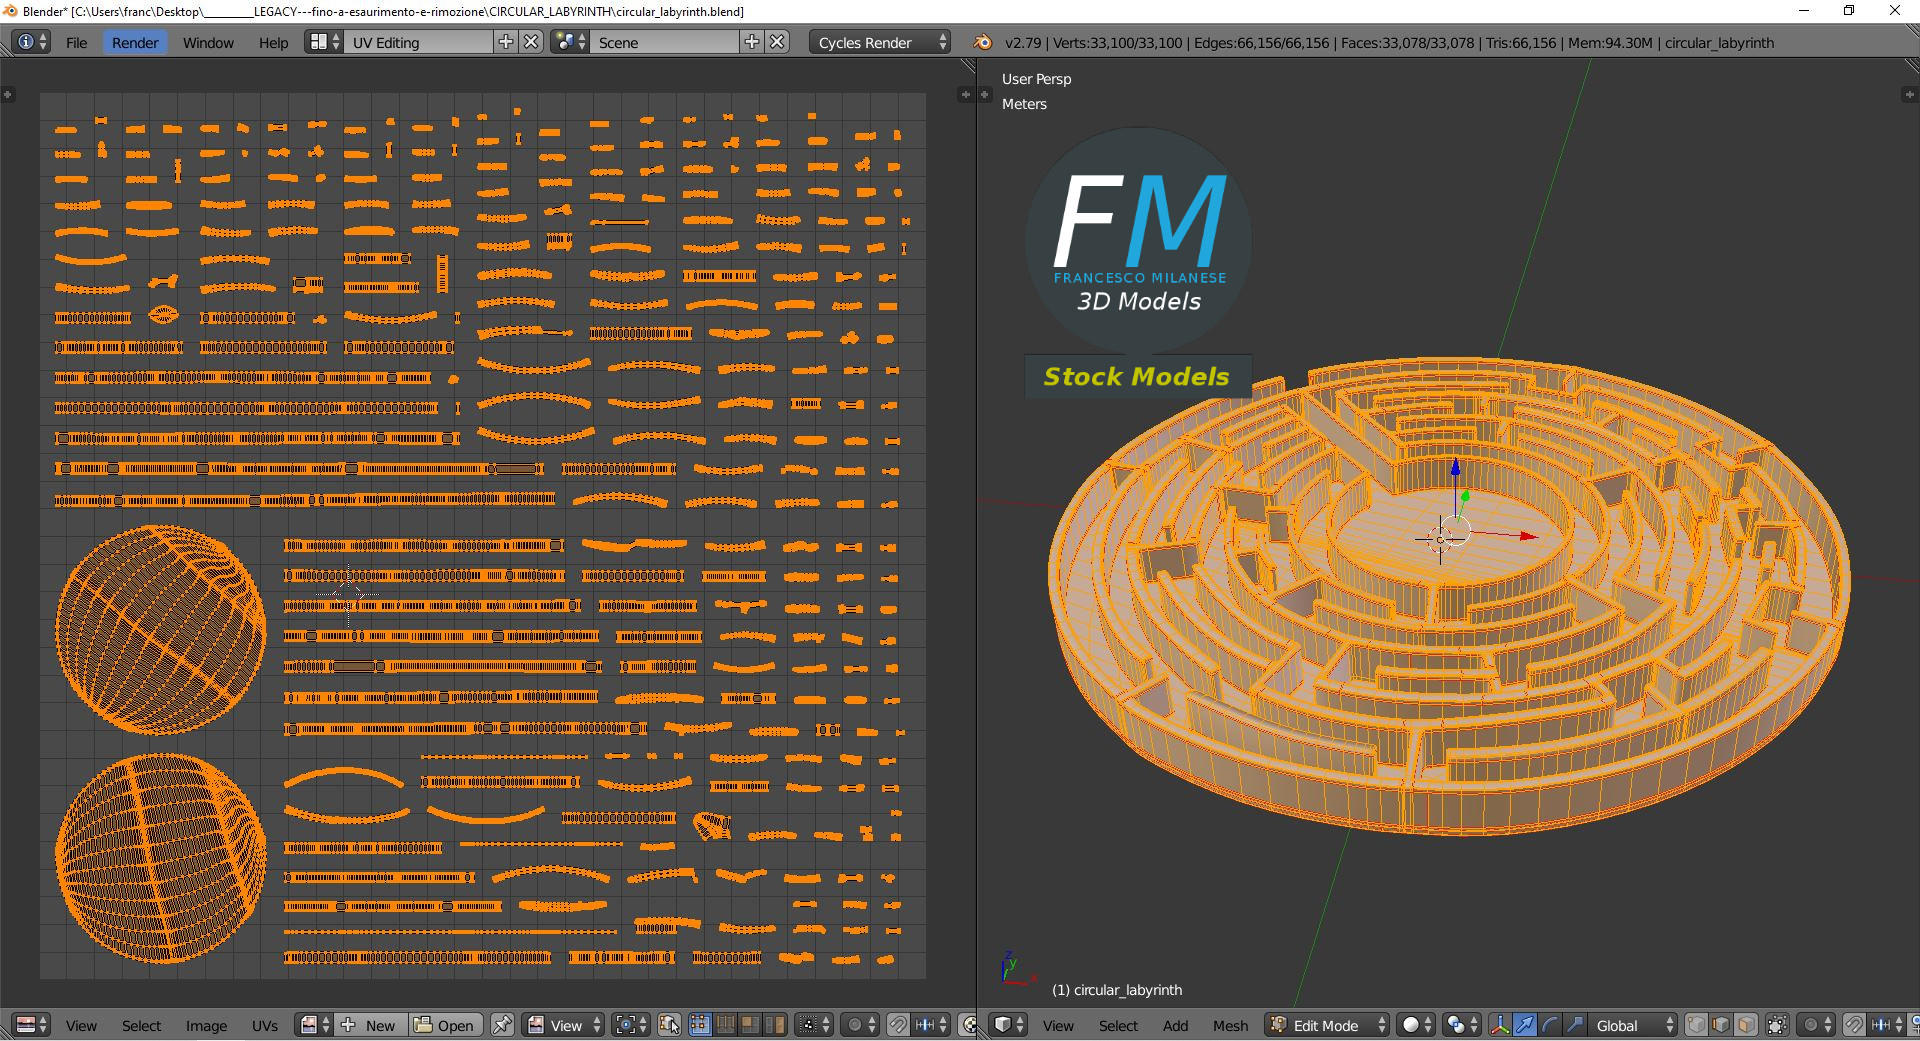1920x1041 pixels.
Task: Click New to create a new image
Action: tap(370, 1025)
